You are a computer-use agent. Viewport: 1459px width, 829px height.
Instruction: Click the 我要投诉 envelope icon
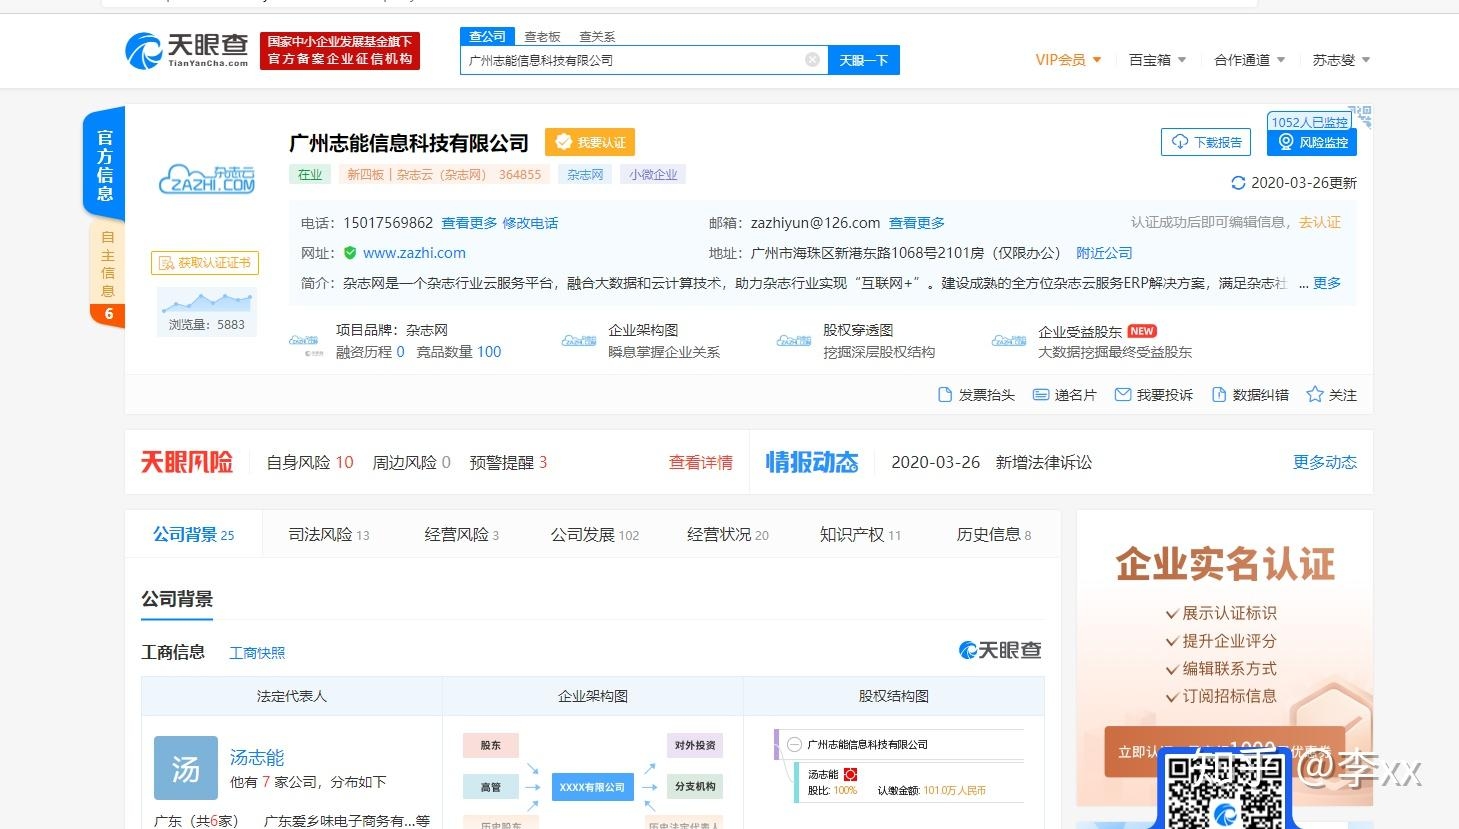point(1123,395)
